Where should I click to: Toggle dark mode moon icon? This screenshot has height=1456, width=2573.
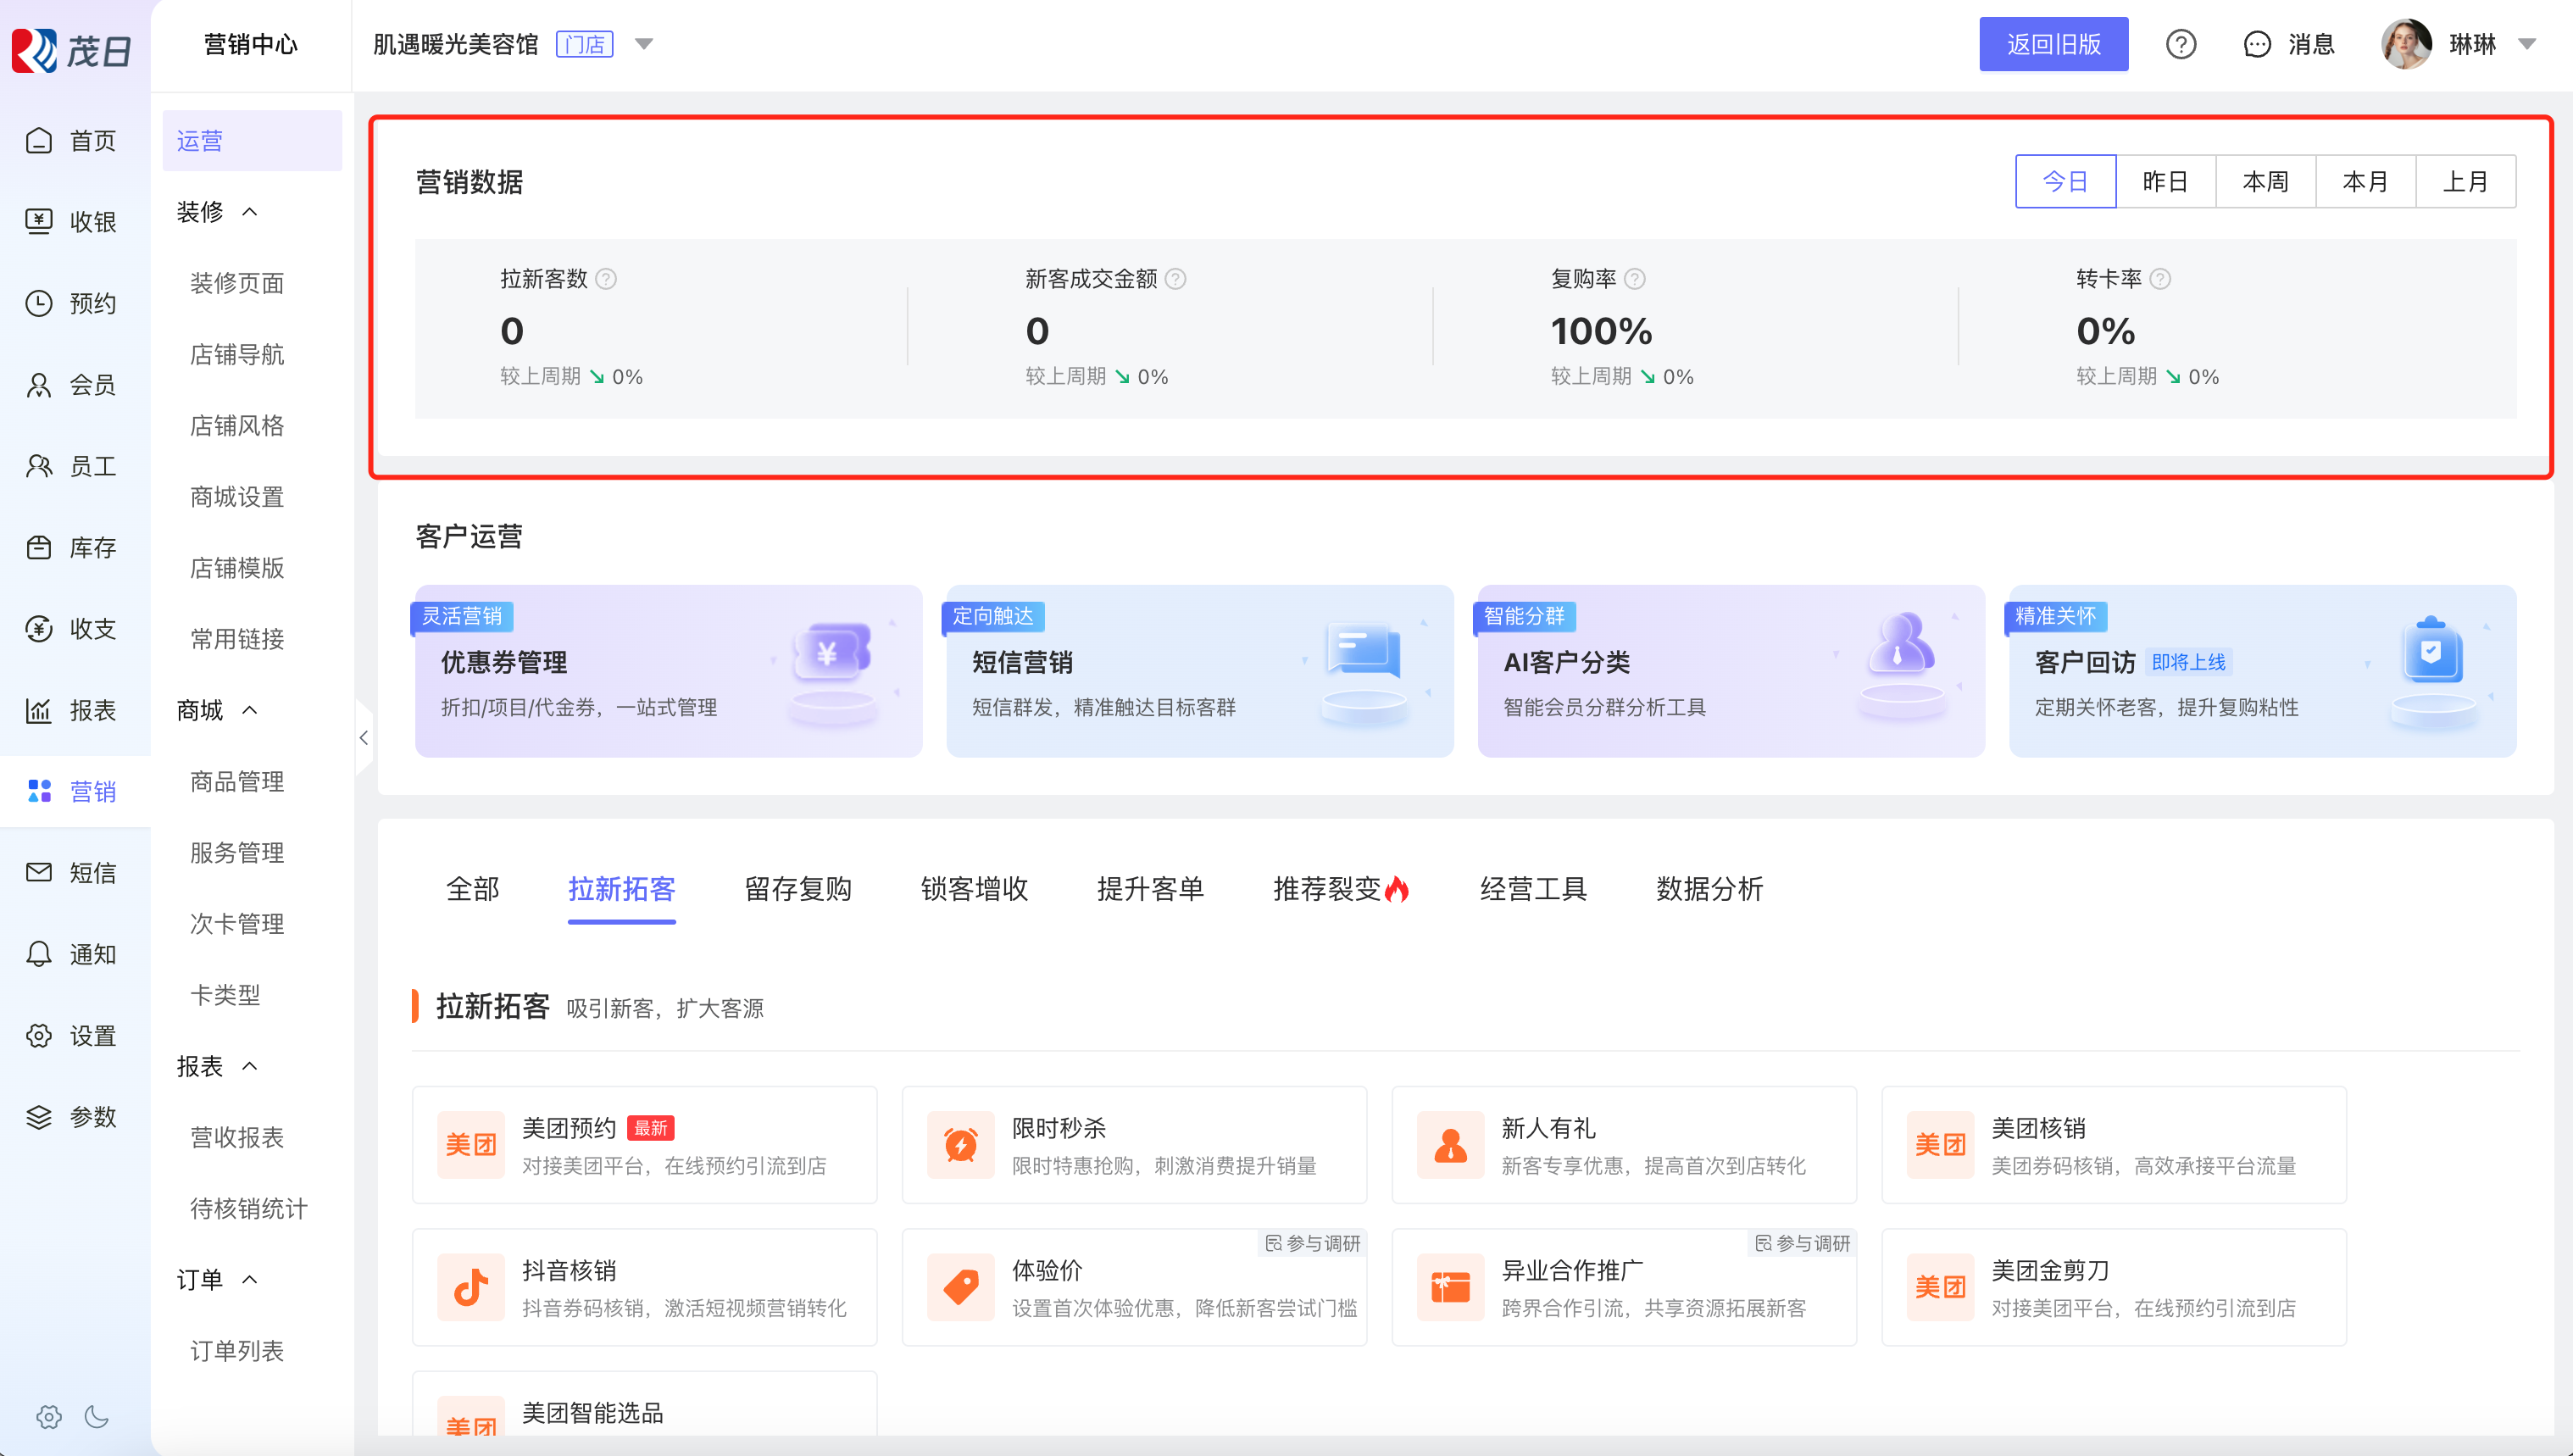[x=97, y=1416]
